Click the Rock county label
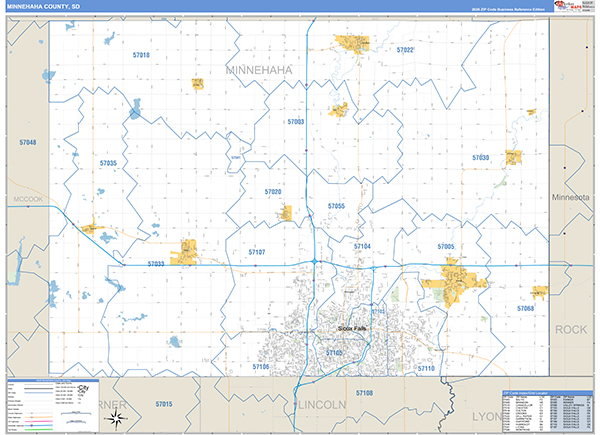600x435 pixels. coord(572,329)
